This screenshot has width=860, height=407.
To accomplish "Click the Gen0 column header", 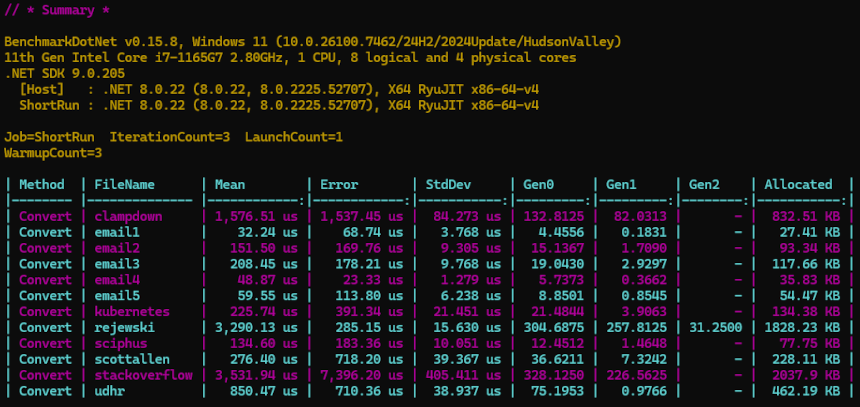I will [539, 185].
